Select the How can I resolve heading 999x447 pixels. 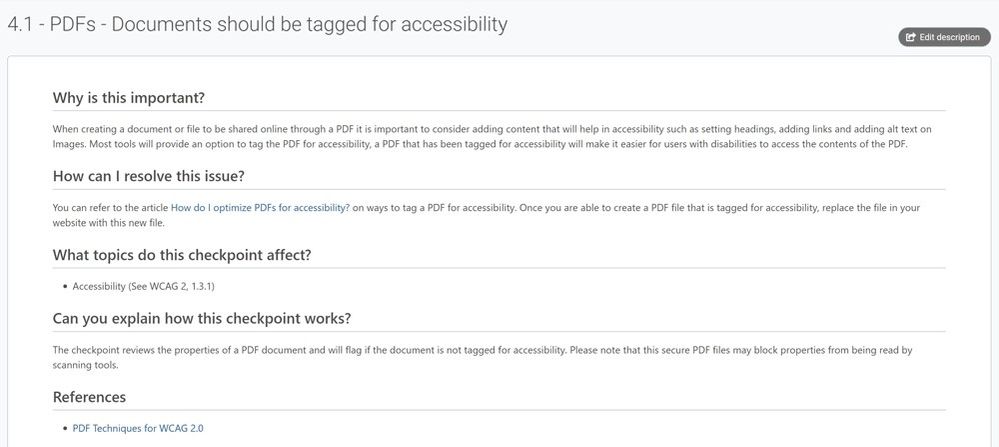point(148,176)
